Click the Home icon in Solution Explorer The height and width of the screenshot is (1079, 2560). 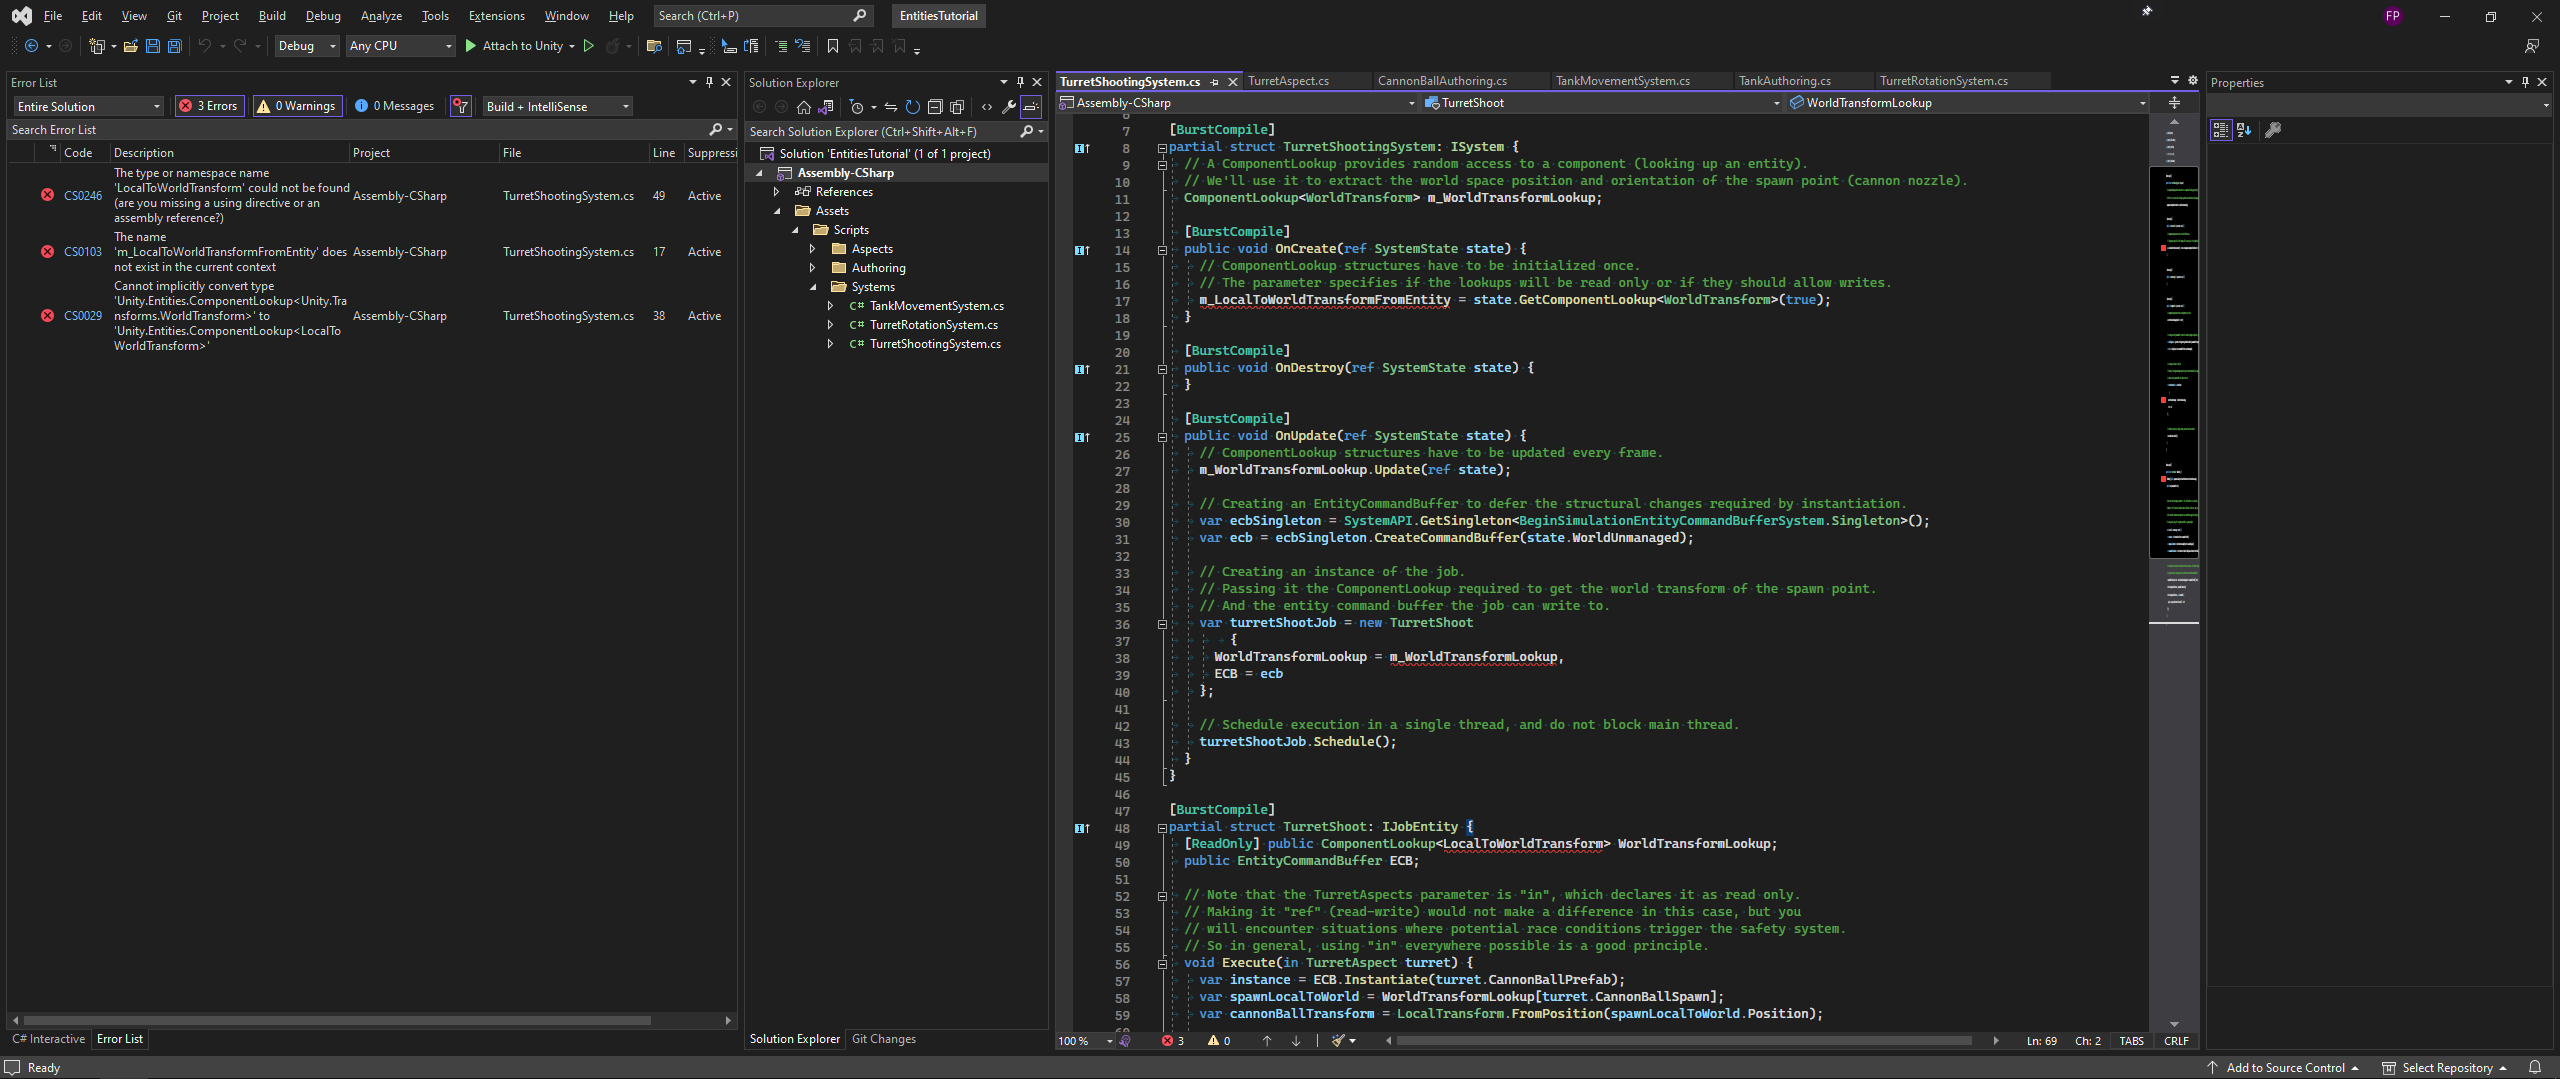click(x=803, y=107)
